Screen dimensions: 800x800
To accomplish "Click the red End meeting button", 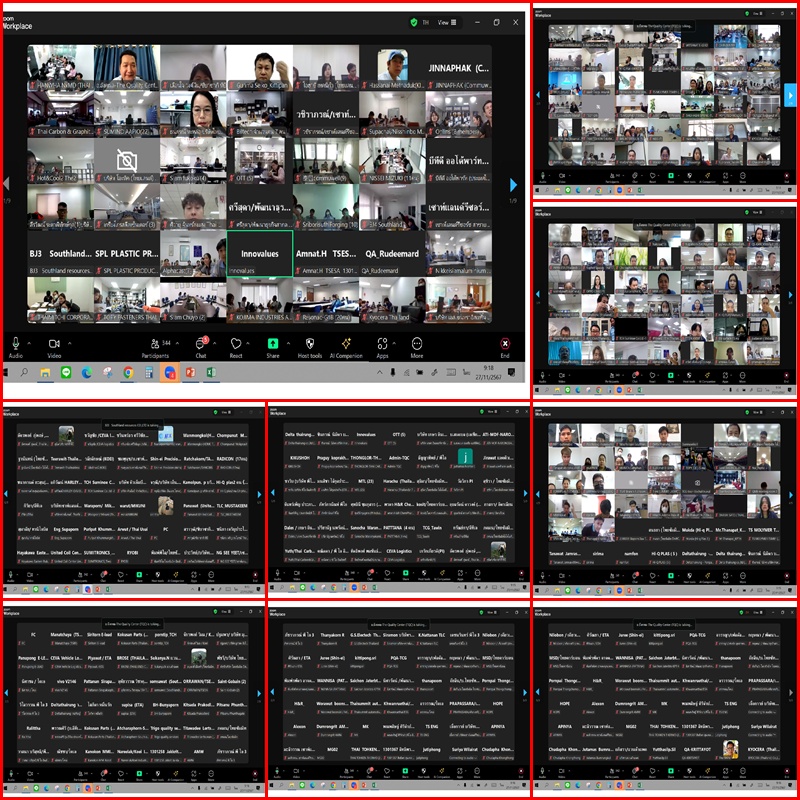I will click(x=505, y=343).
